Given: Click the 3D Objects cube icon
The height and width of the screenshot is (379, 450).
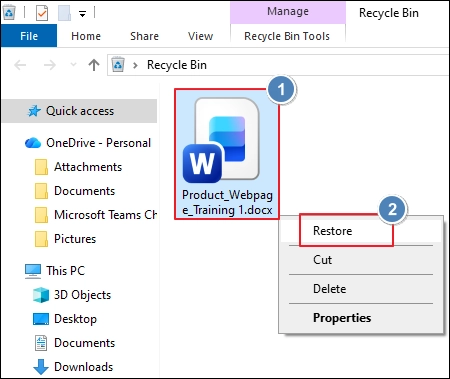Looking at the screenshot, I should click(x=41, y=295).
